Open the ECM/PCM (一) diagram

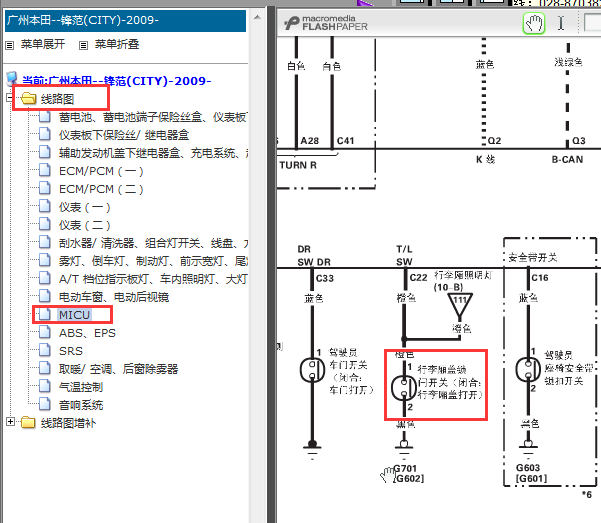(101, 171)
